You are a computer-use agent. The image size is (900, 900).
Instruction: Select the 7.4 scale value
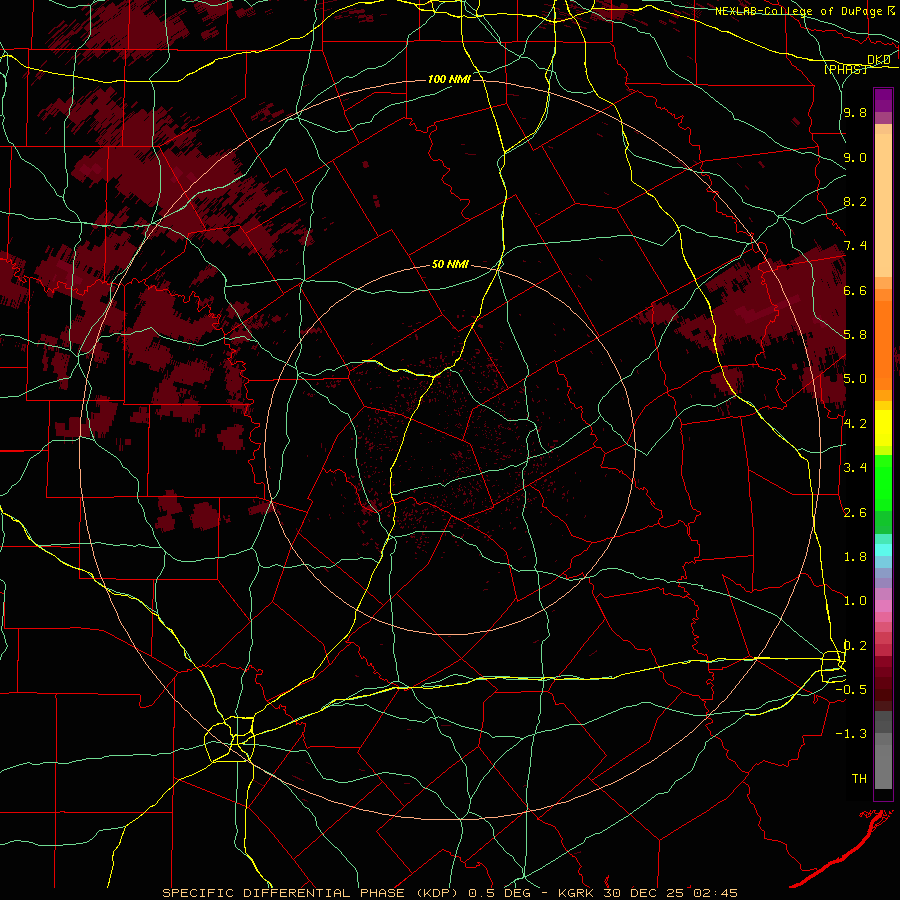pyautogui.click(x=855, y=246)
